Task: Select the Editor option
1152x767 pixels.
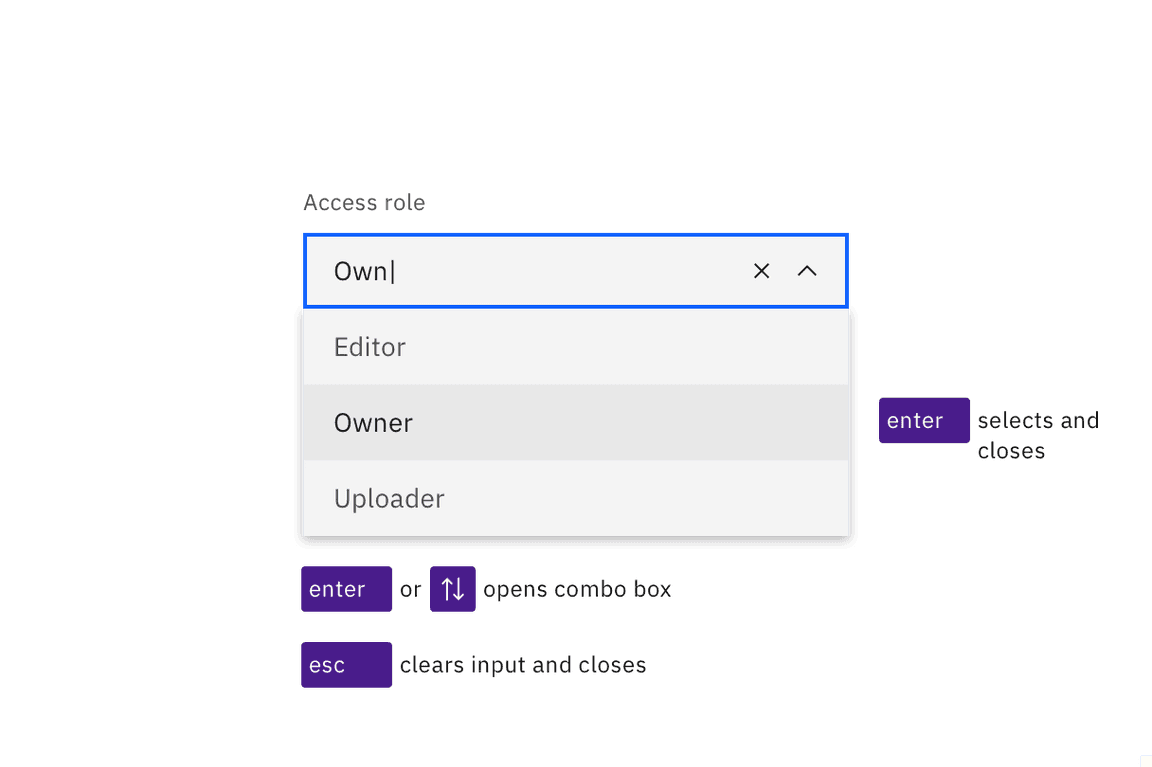Action: pyautogui.click(x=370, y=347)
